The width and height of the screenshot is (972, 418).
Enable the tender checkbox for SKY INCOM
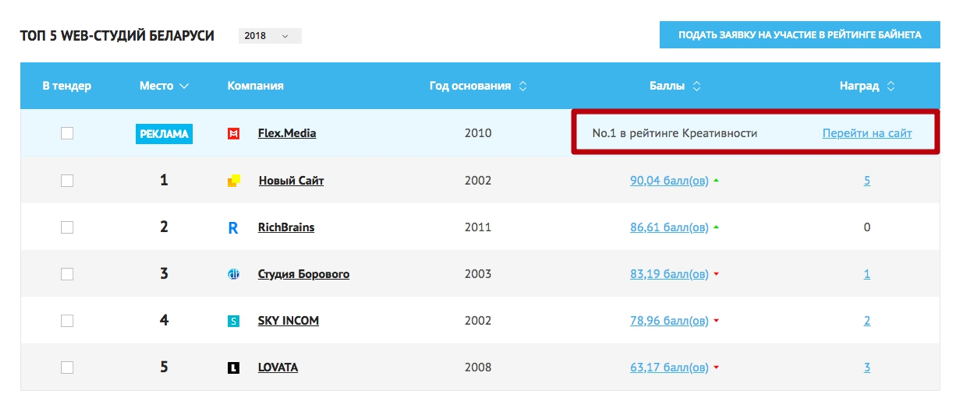67,321
